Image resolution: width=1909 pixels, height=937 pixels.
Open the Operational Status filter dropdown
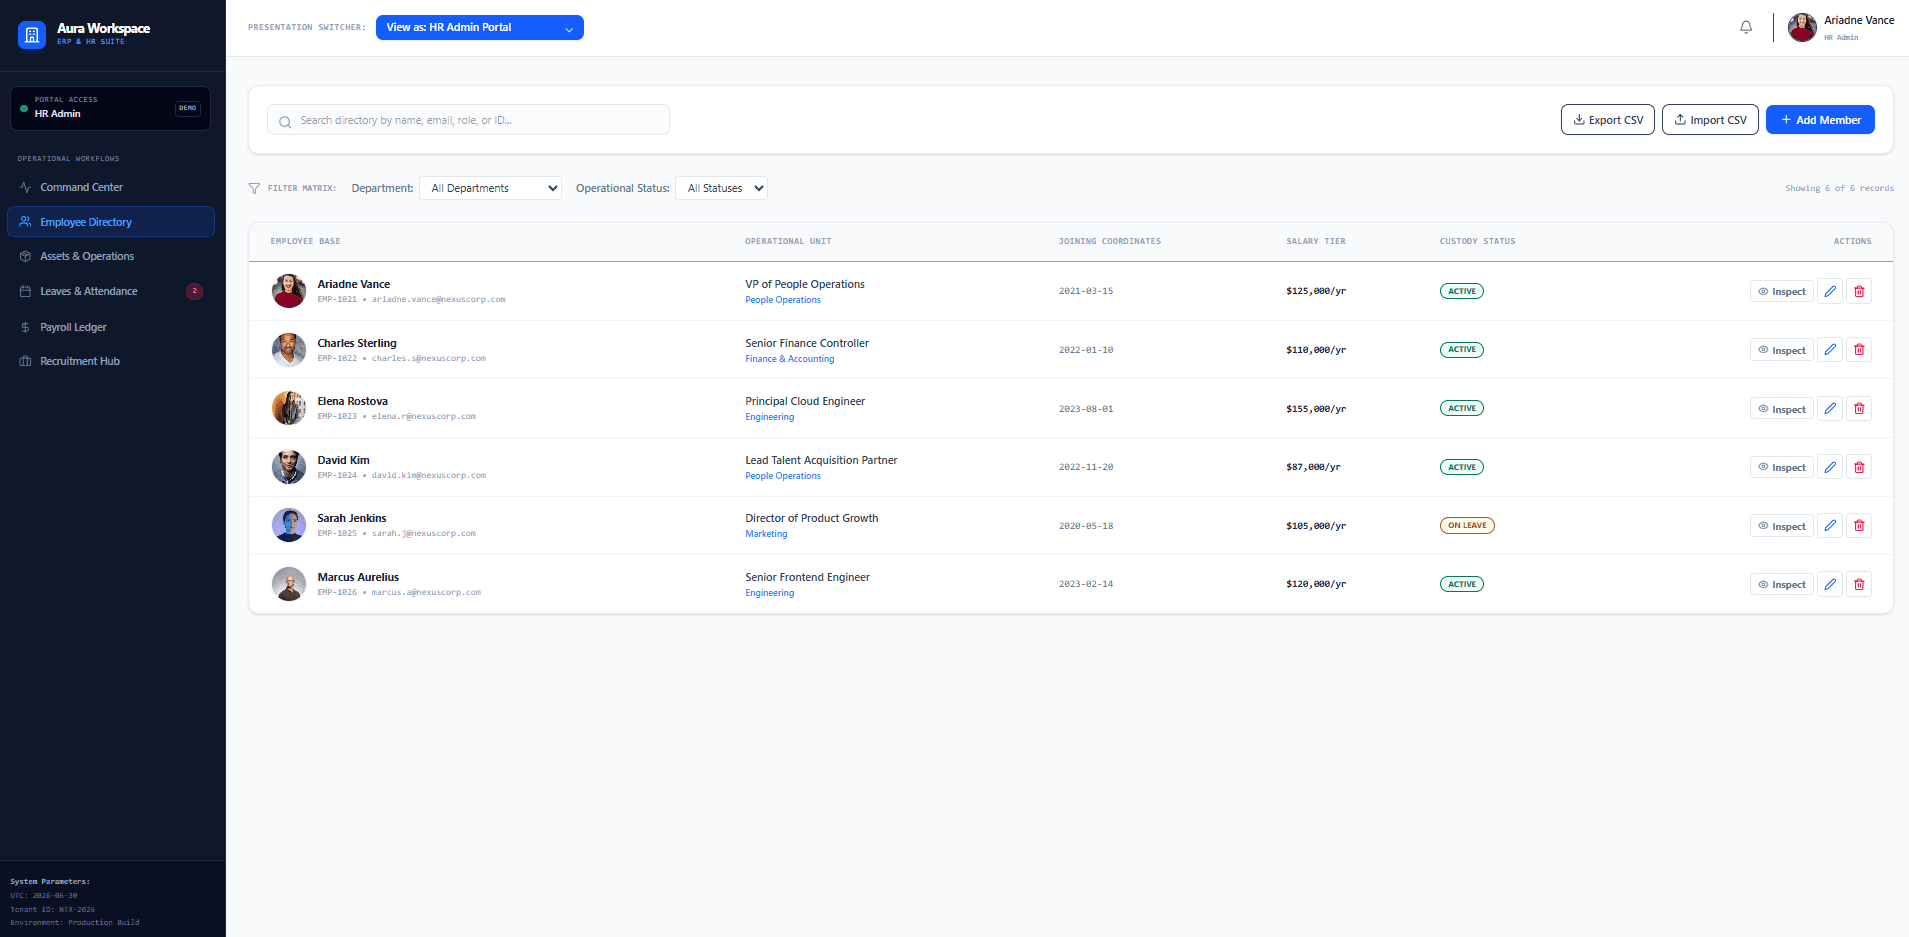721,188
